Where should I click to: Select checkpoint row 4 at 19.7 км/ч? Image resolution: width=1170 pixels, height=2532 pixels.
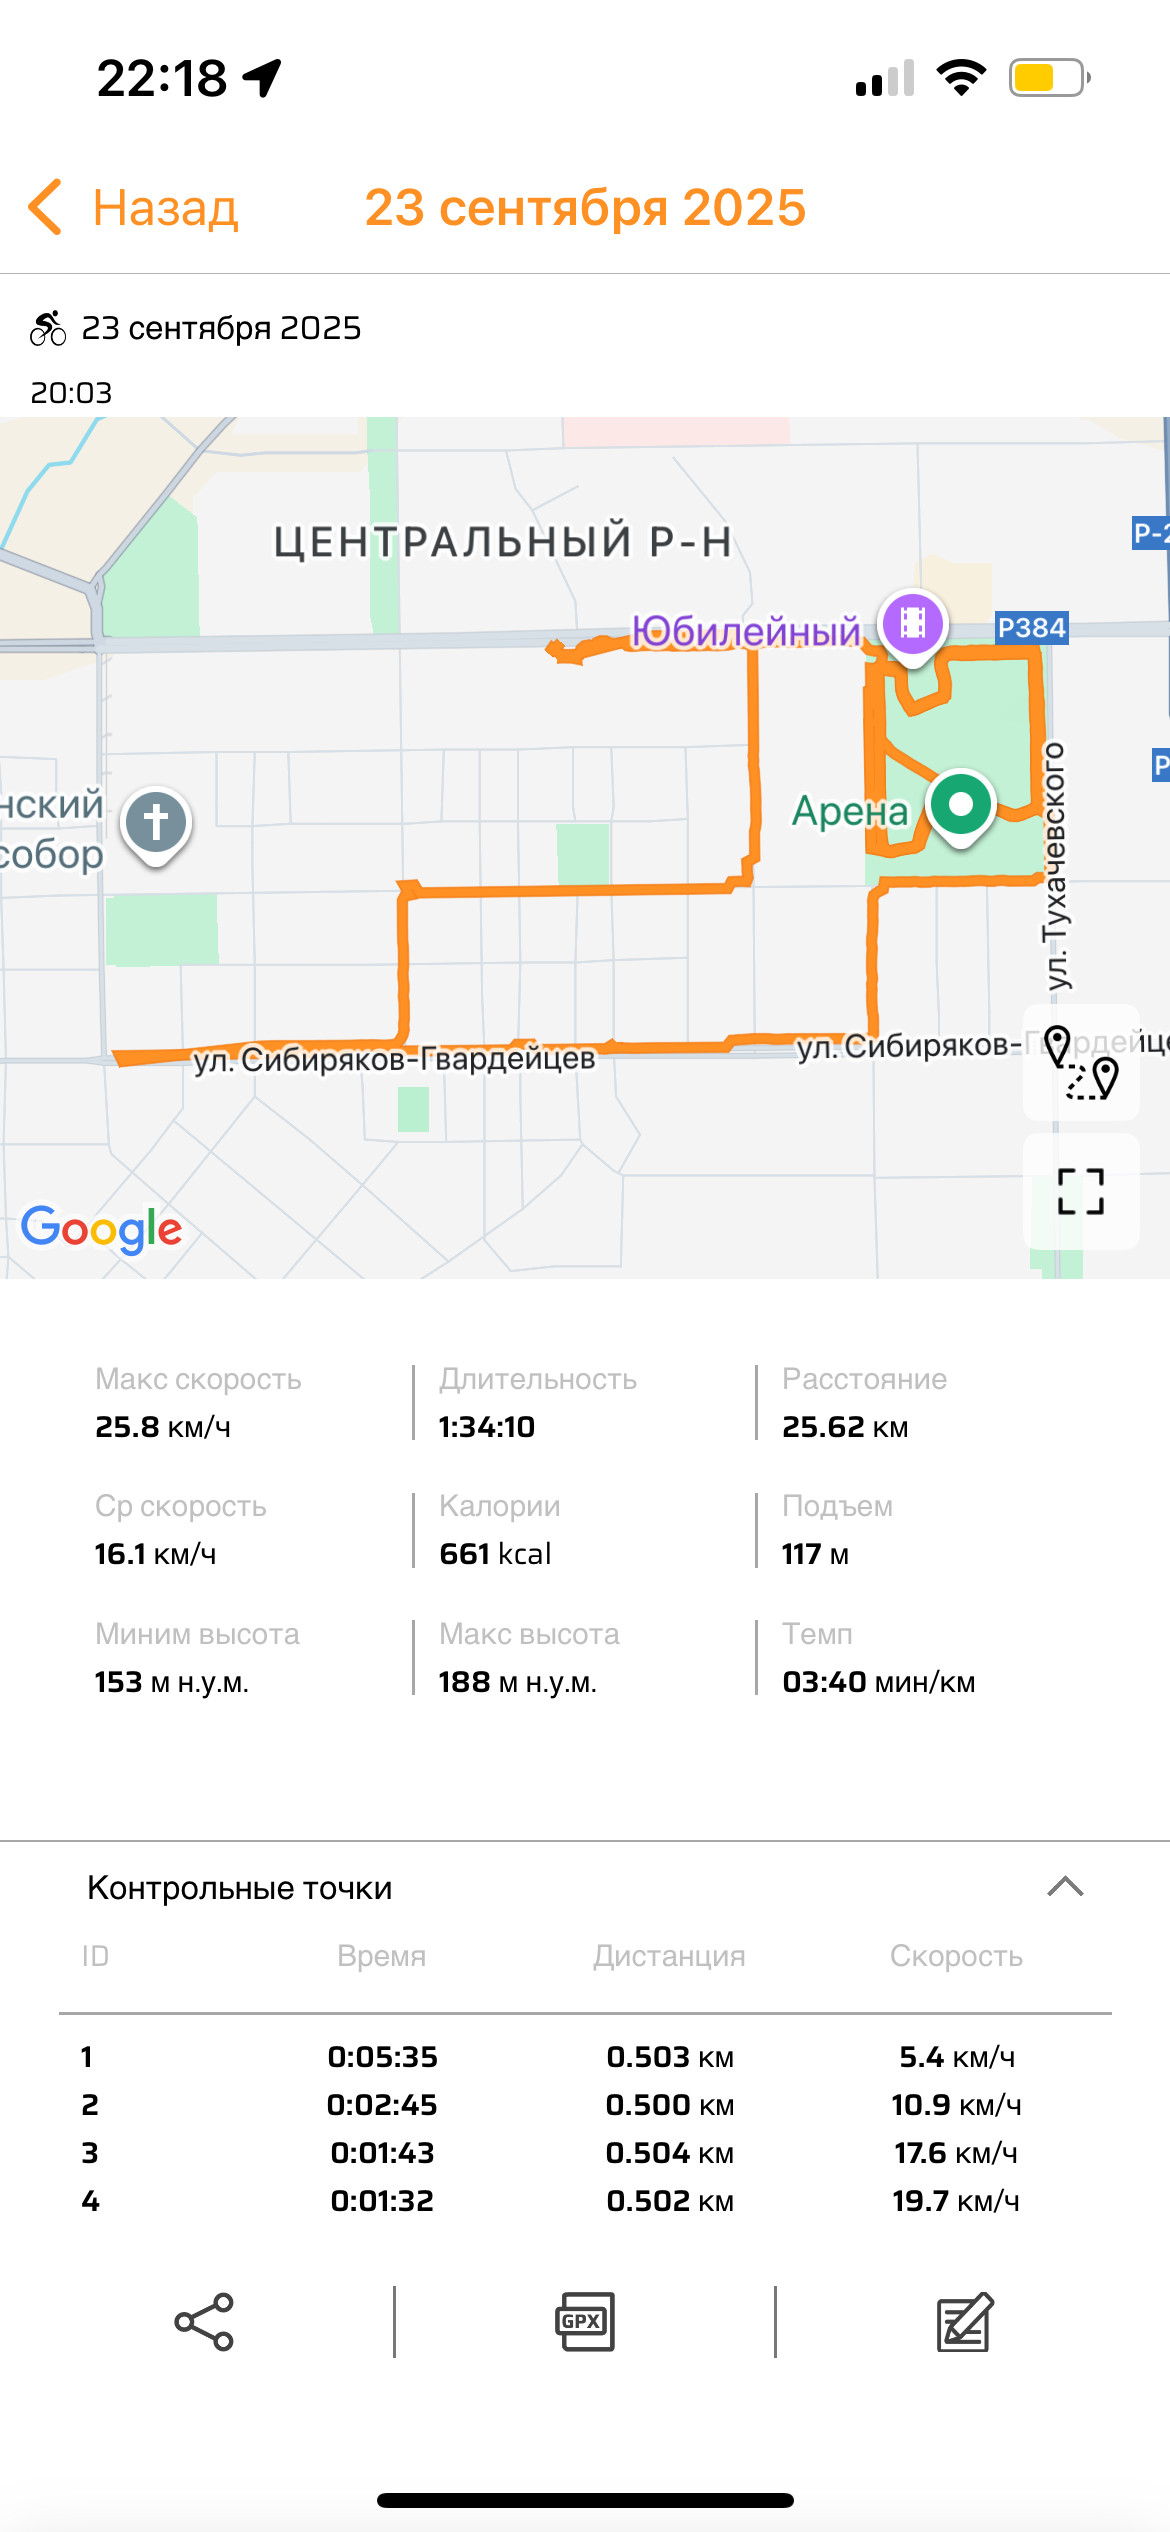point(585,2200)
